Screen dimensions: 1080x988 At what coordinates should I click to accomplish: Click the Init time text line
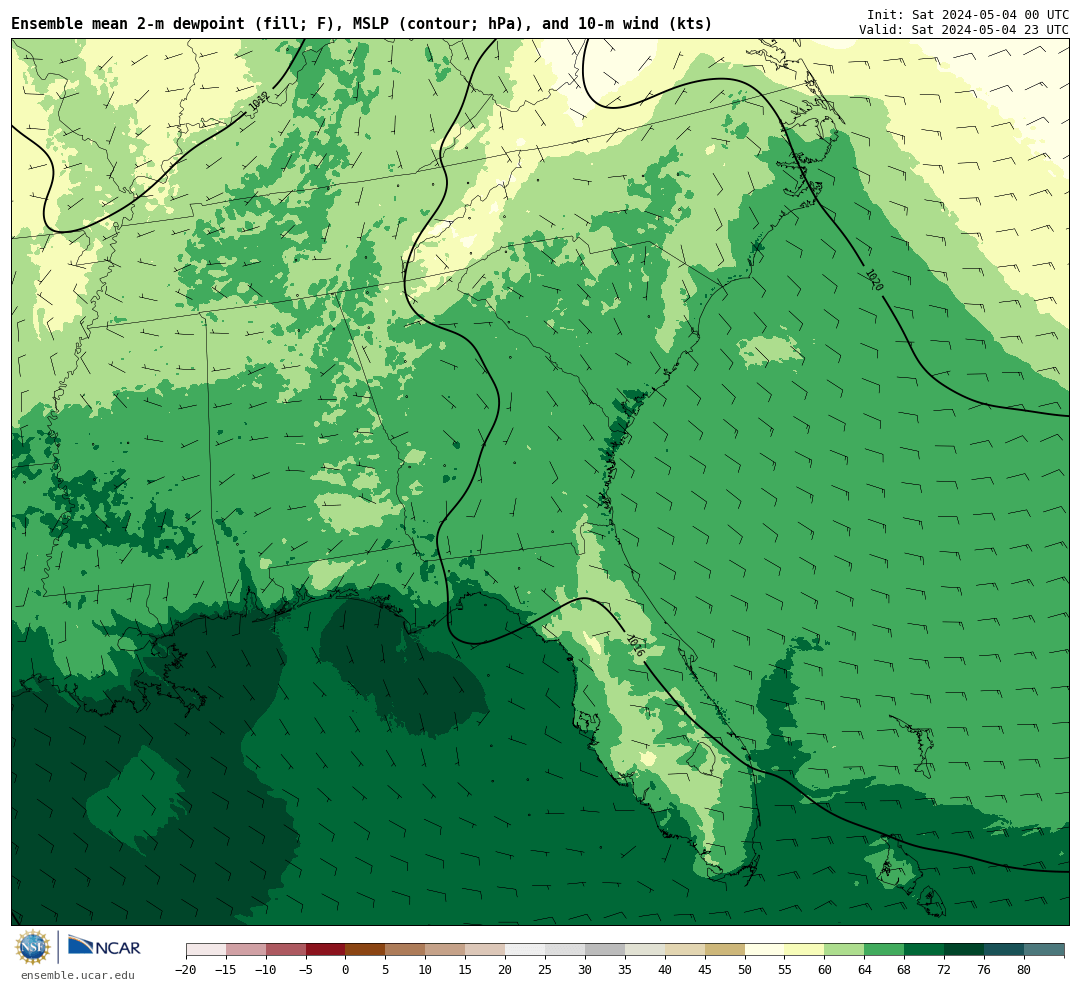click(x=968, y=14)
